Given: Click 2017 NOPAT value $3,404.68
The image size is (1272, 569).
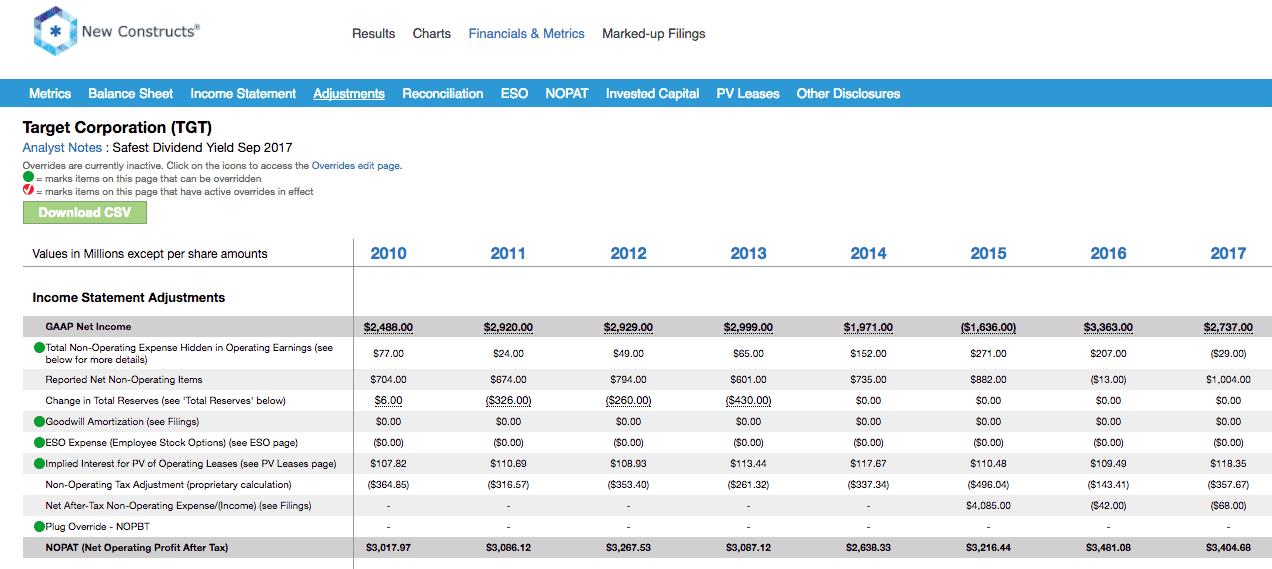Looking at the screenshot, I should click(1228, 548).
